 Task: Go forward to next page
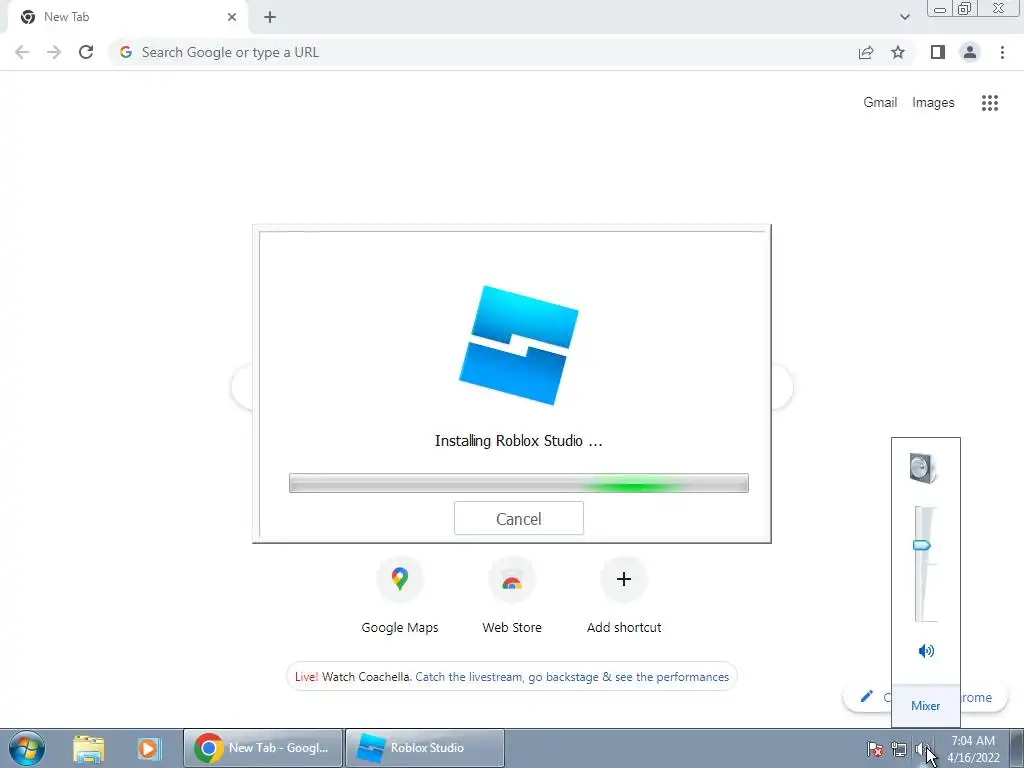tap(54, 52)
